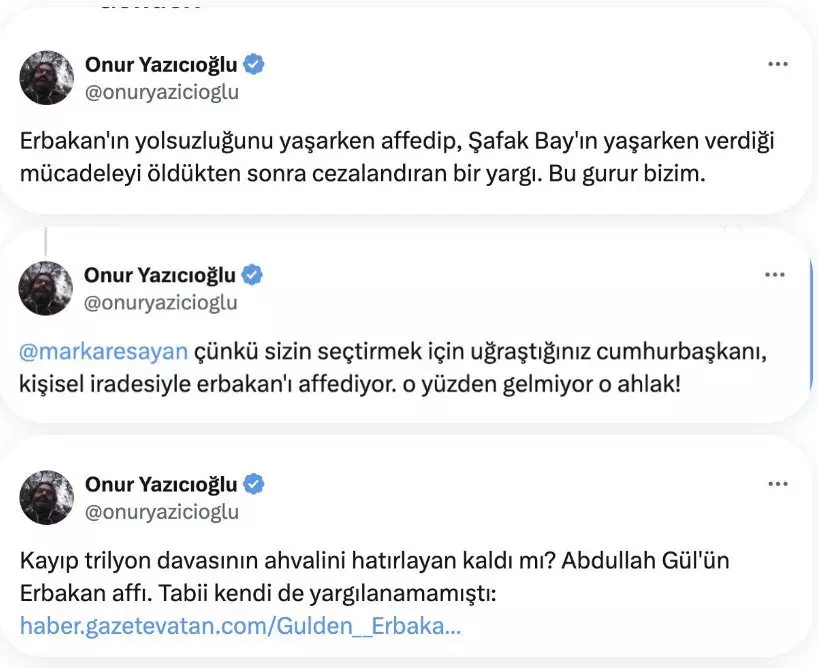Open the @onuryazicioglu handle on the @markaresayan reply

point(161,302)
